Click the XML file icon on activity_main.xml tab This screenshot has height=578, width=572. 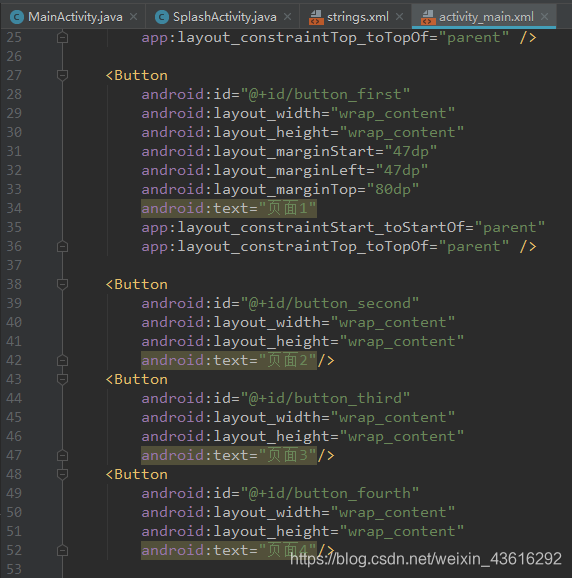(428, 17)
